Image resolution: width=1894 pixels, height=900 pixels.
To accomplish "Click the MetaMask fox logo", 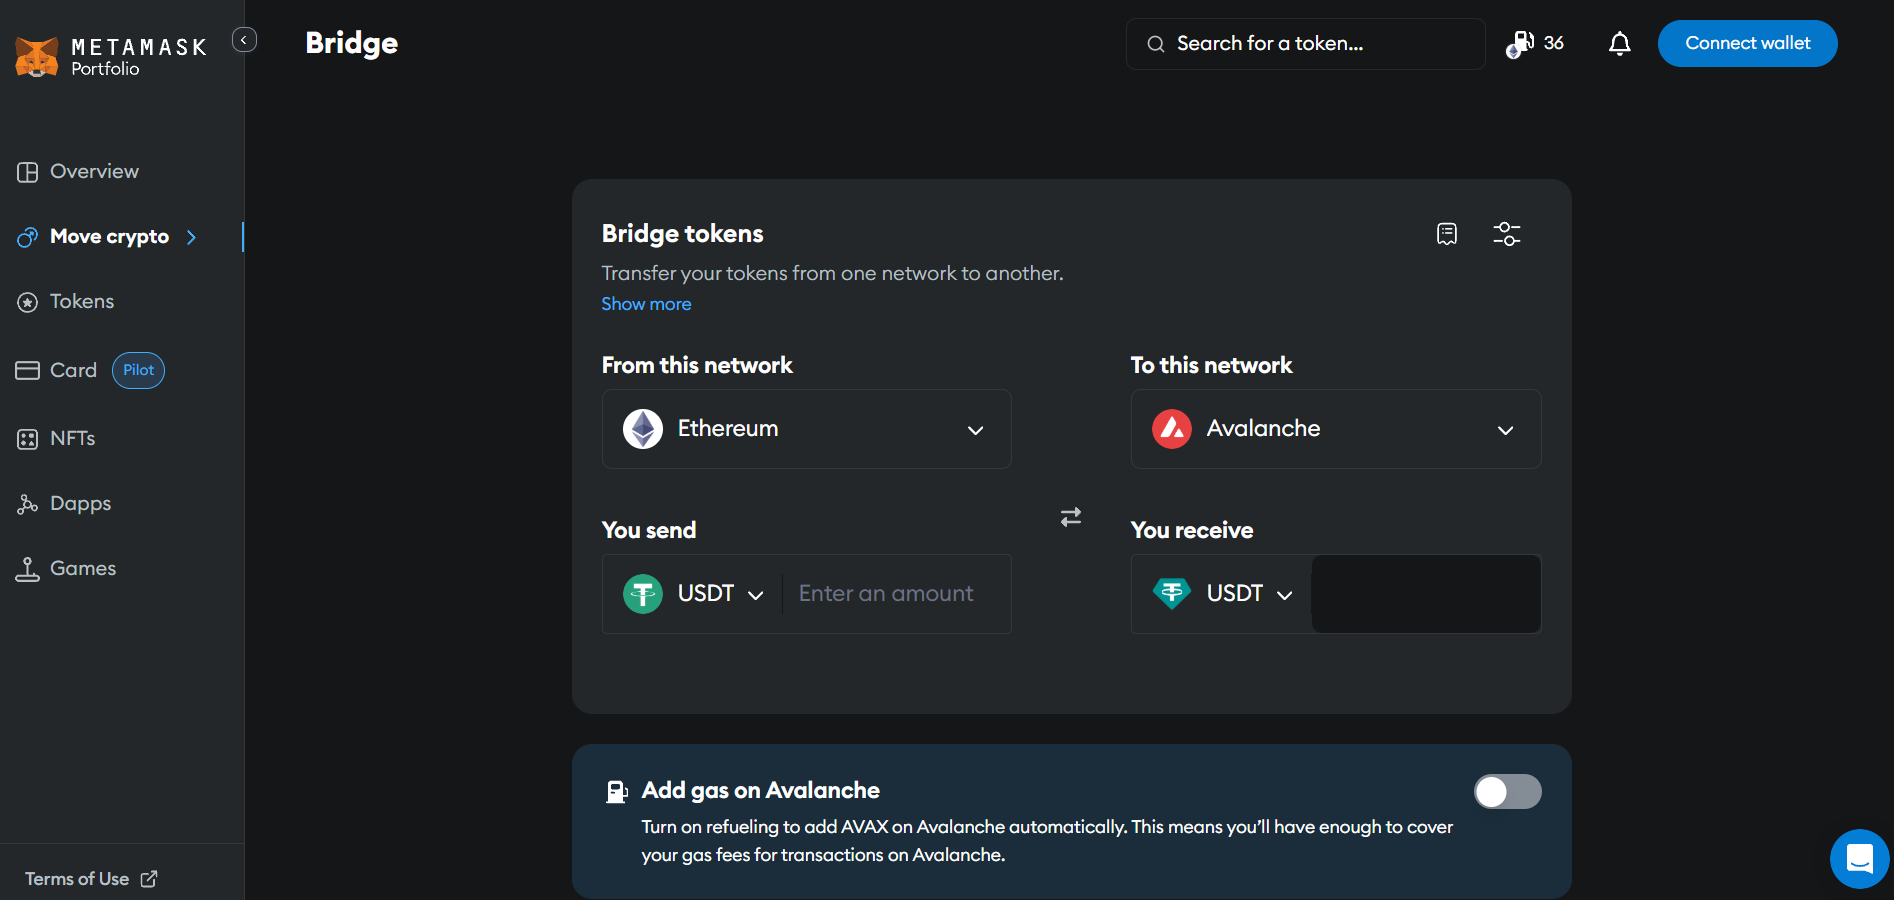I will point(37,57).
